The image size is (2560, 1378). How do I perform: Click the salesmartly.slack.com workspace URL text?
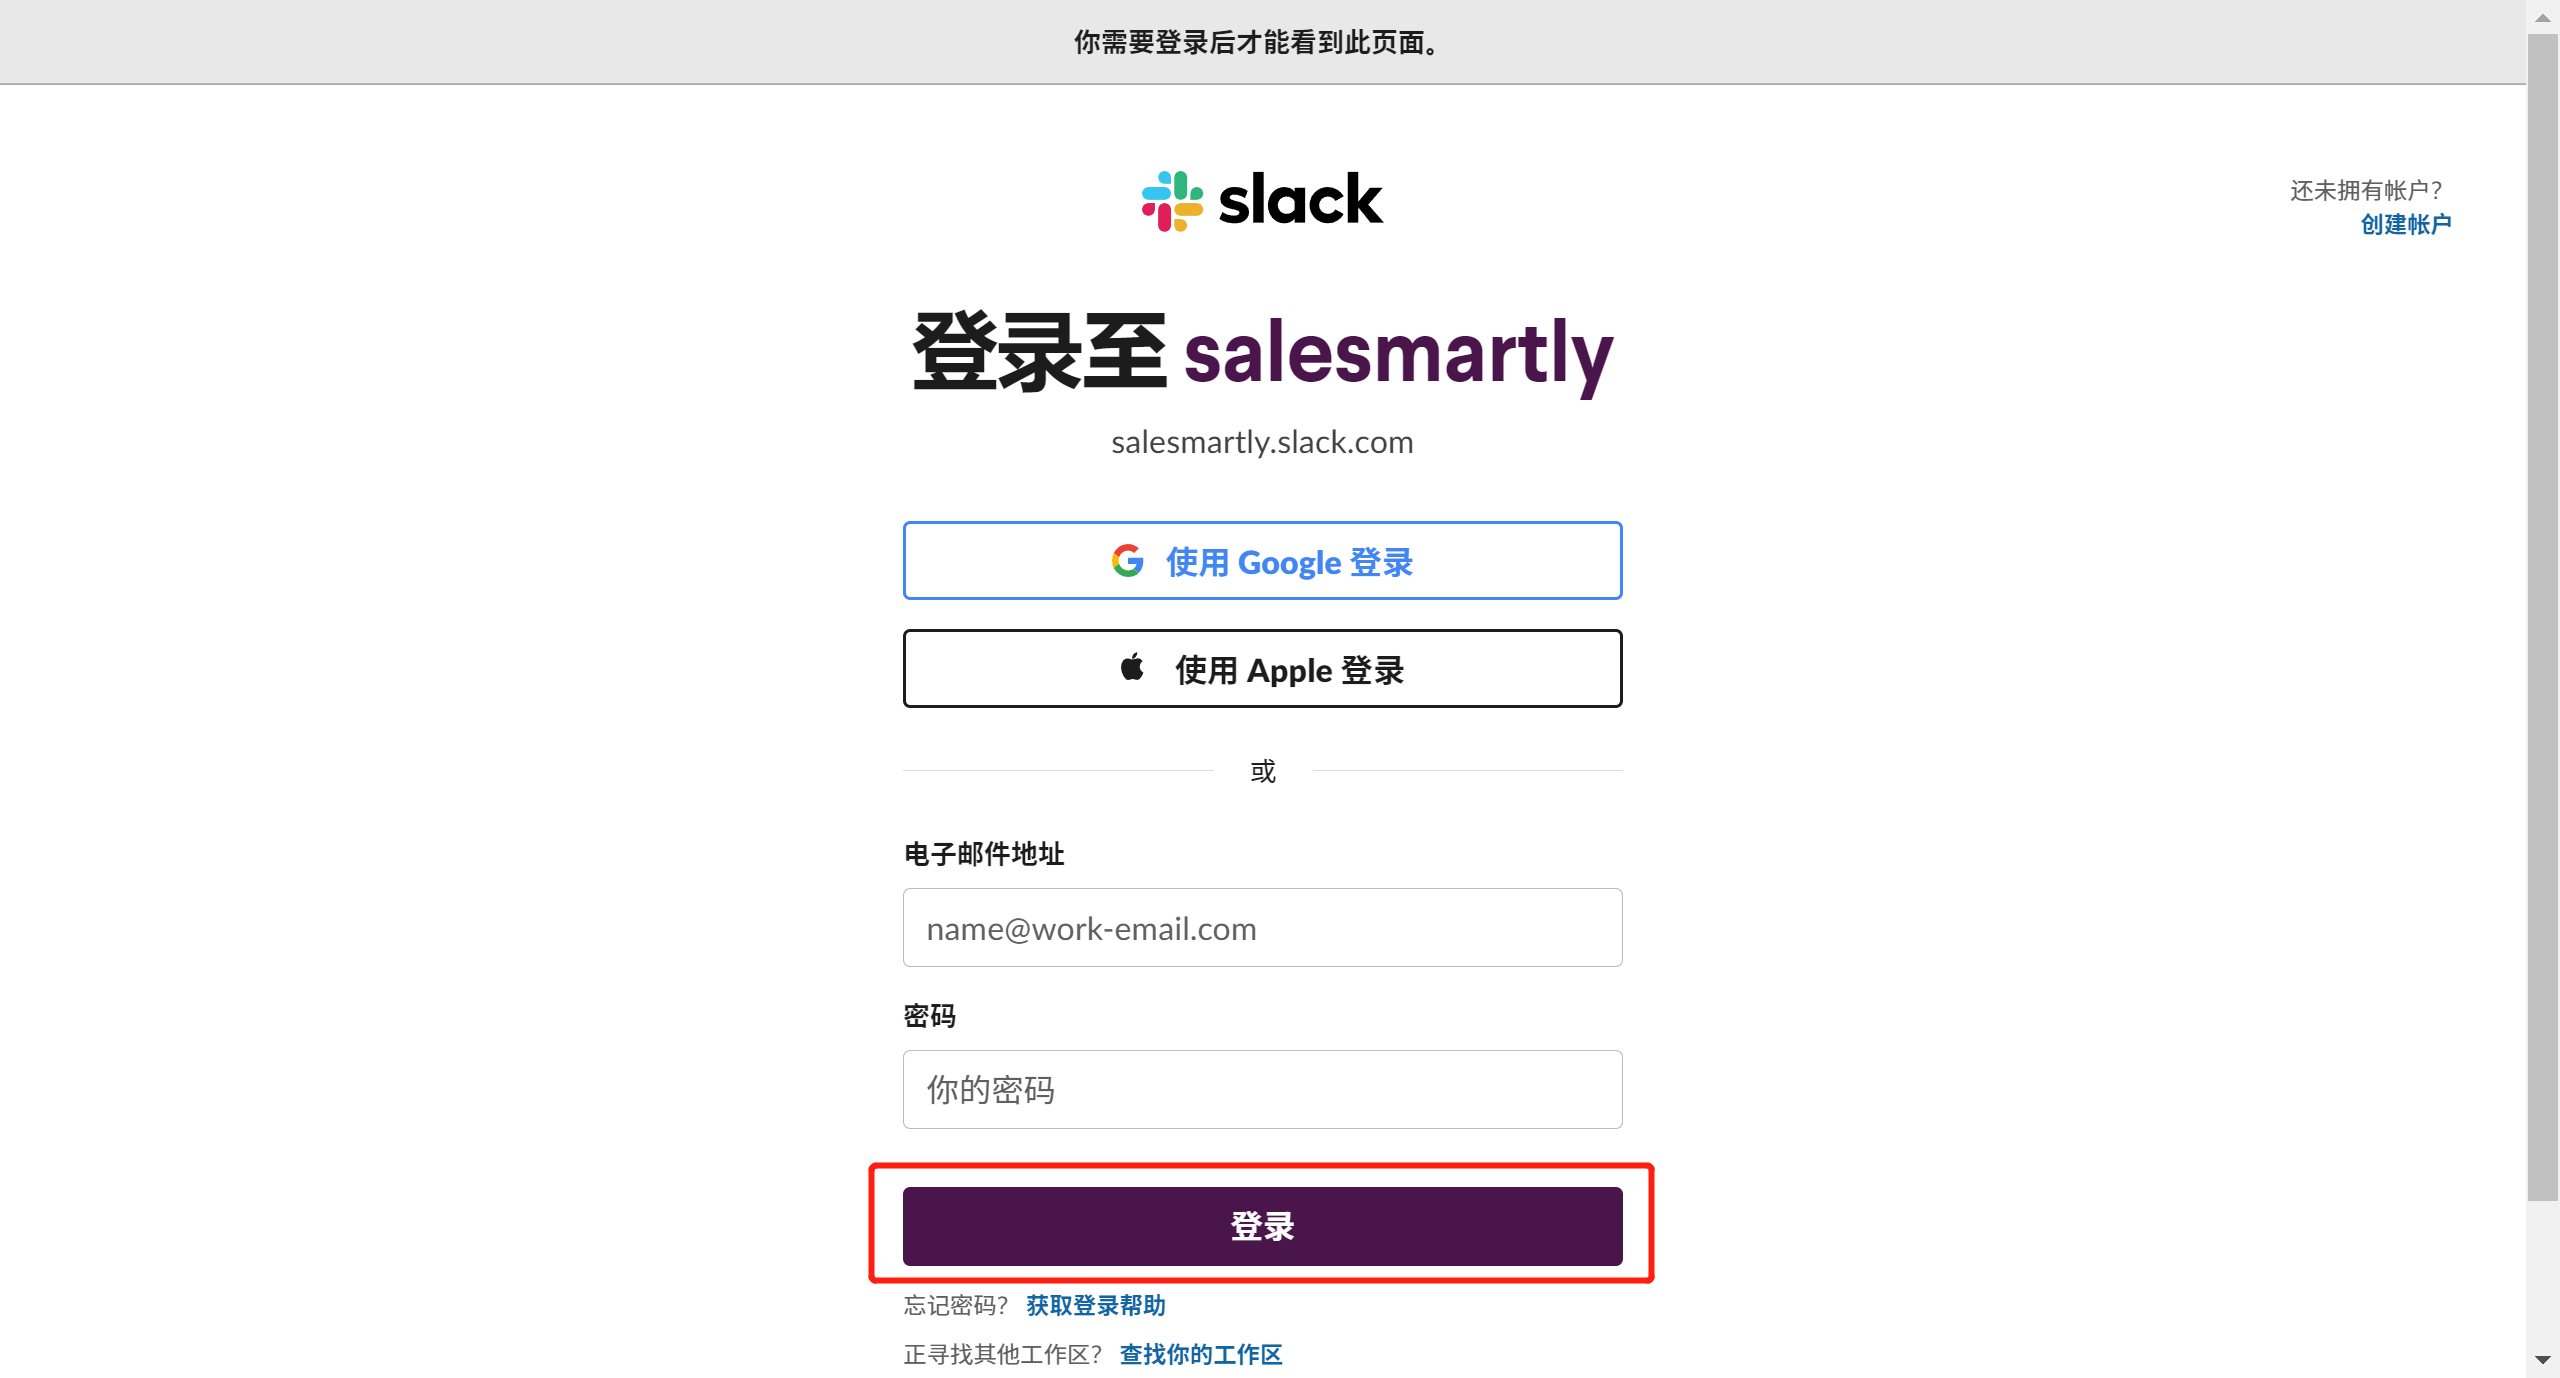(1262, 442)
